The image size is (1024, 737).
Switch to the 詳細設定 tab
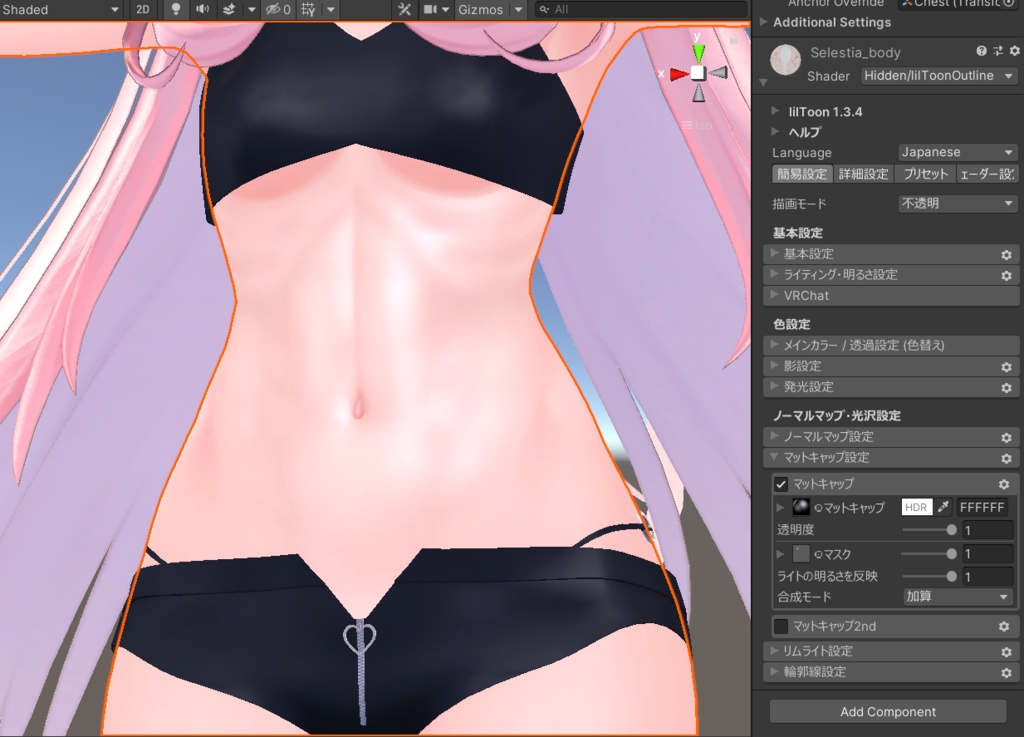pos(862,173)
